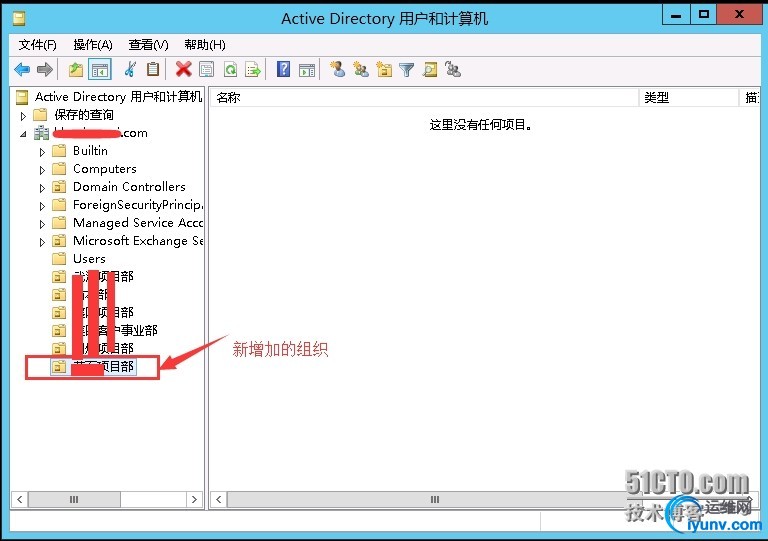Image resolution: width=768 pixels, height=541 pixels.
Task: Click the tree pane scroll-left arrow
Action: tap(20, 499)
